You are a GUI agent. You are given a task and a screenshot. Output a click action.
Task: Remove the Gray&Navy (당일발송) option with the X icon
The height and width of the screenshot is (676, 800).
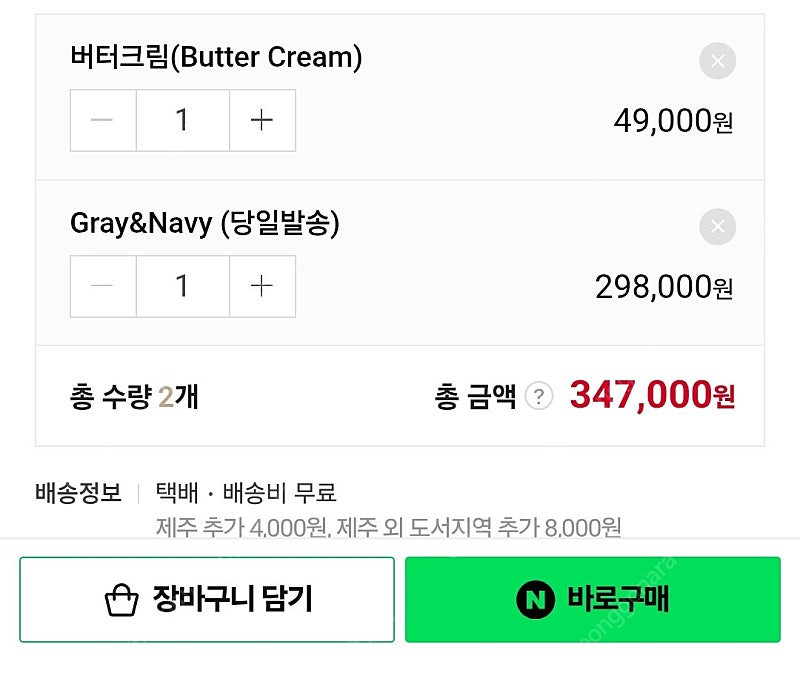[x=716, y=227]
